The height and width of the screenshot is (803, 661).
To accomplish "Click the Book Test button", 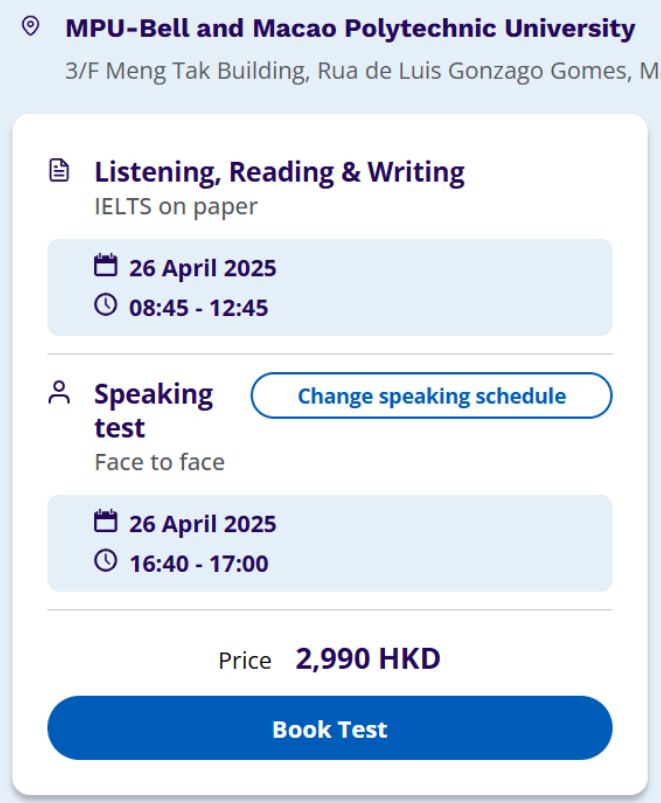I will point(330,728).
